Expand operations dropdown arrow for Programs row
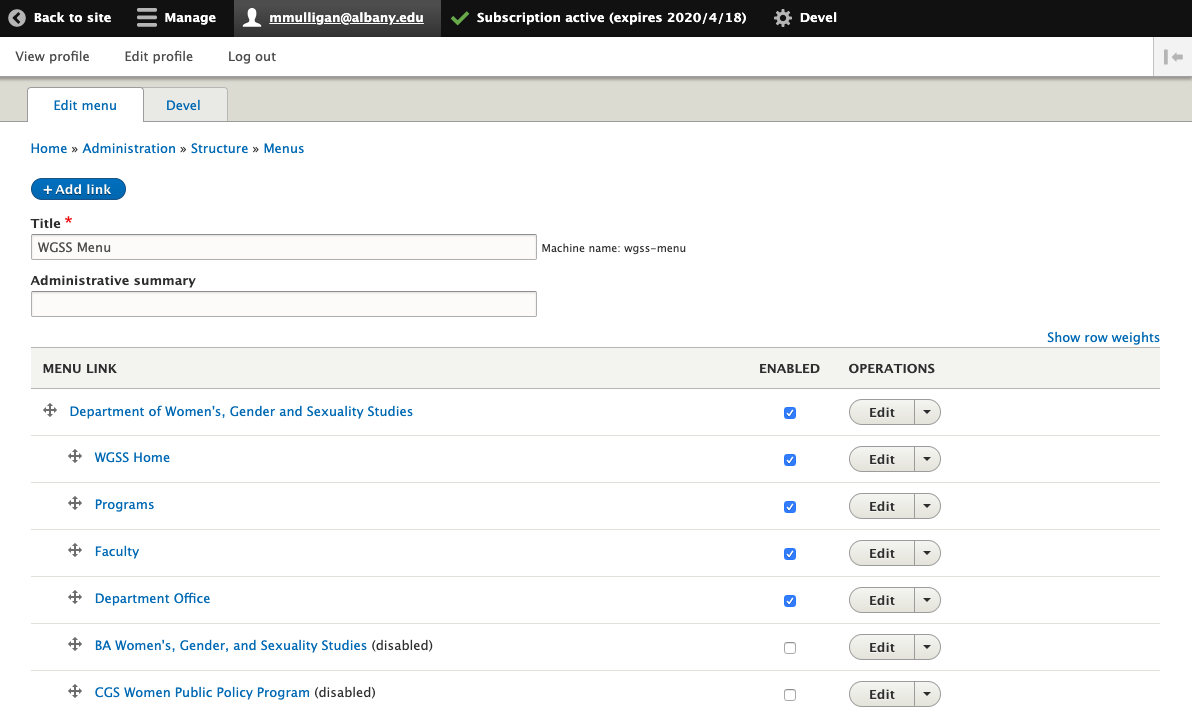Screen dimensions: 1192x717 pyautogui.click(x=927, y=506)
